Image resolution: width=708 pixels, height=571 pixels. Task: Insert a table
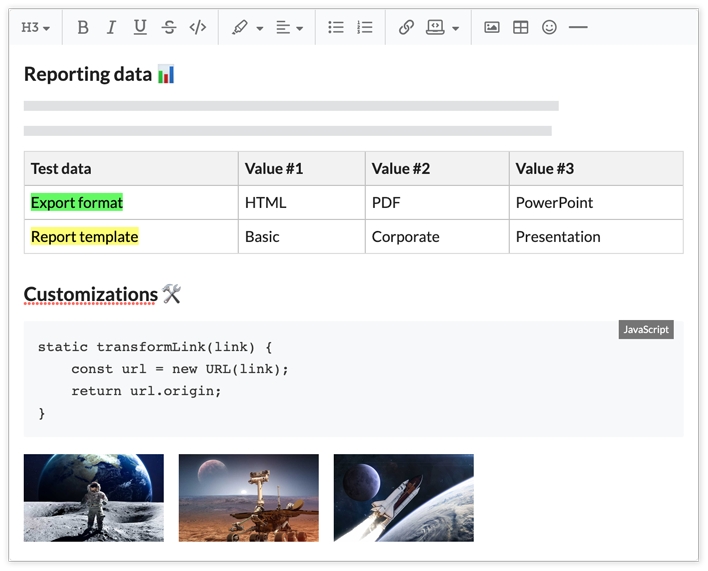[521, 28]
